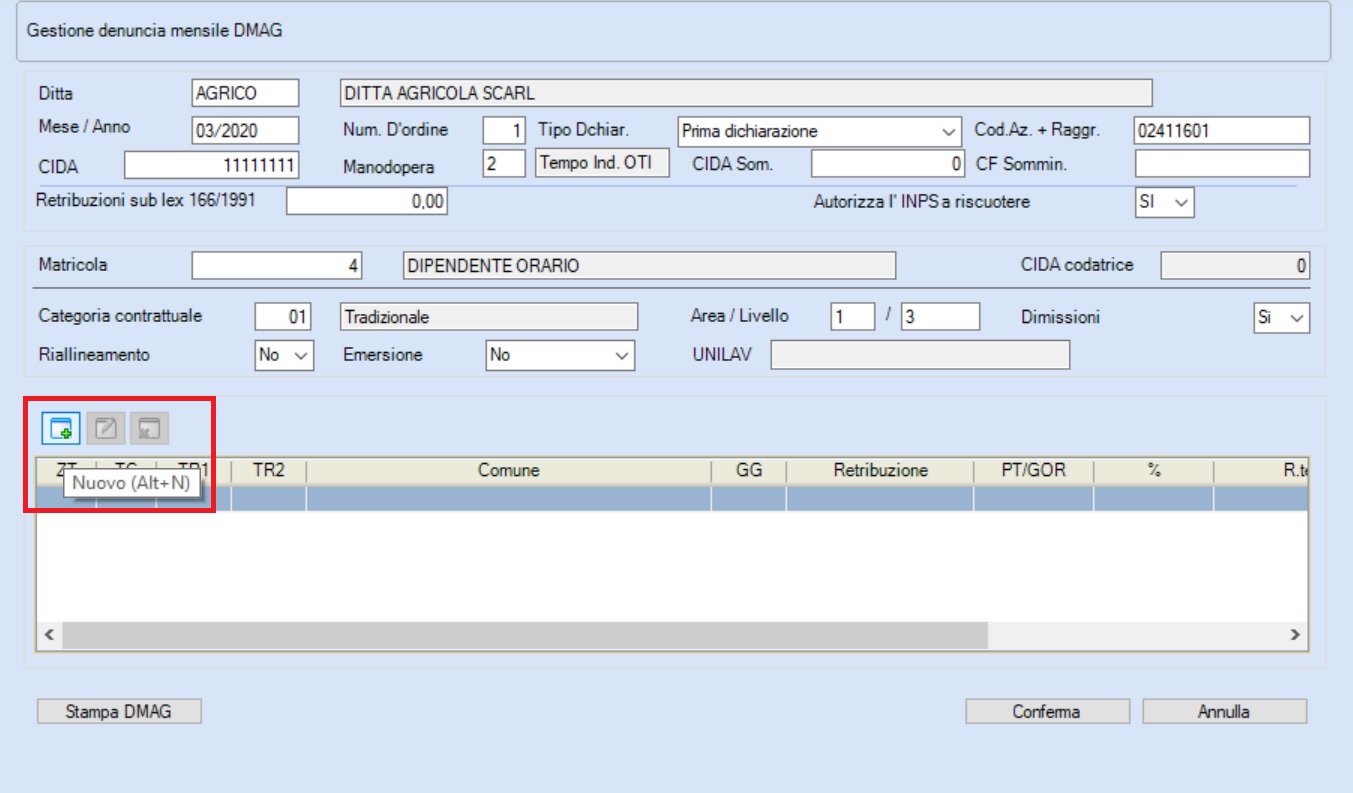Confirm the form with Conferma

(x=1047, y=712)
